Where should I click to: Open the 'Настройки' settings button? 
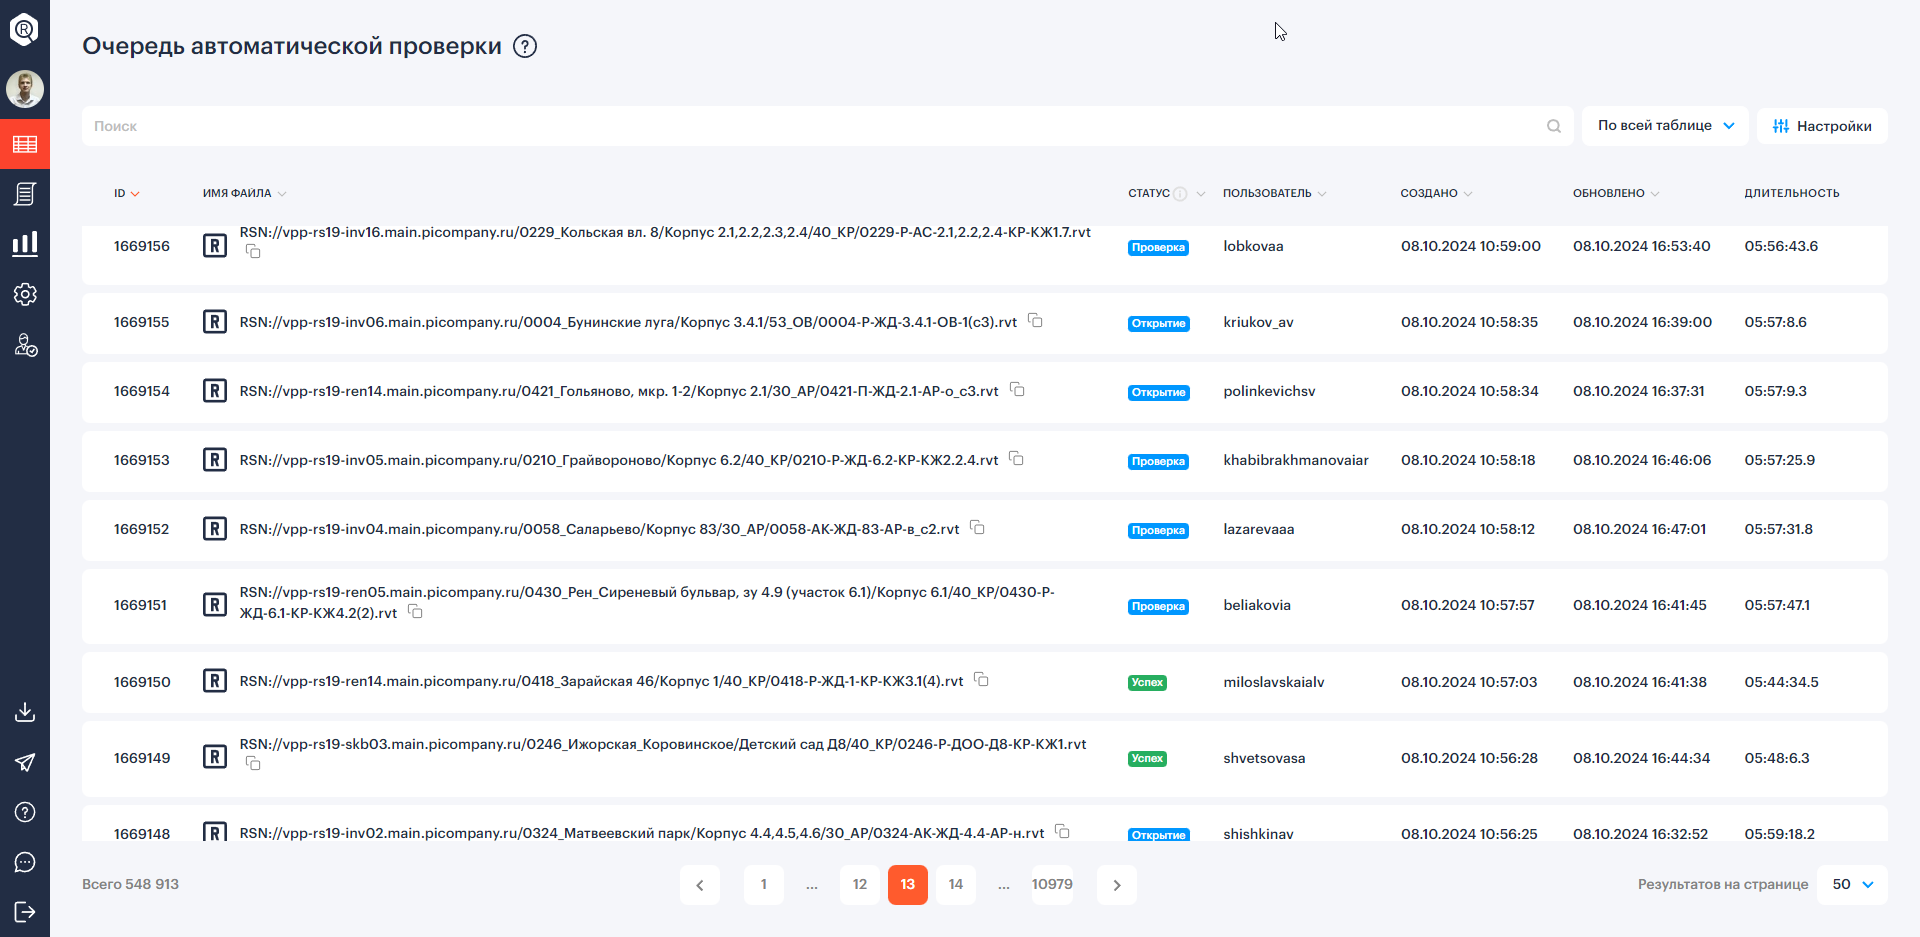[x=1822, y=126]
